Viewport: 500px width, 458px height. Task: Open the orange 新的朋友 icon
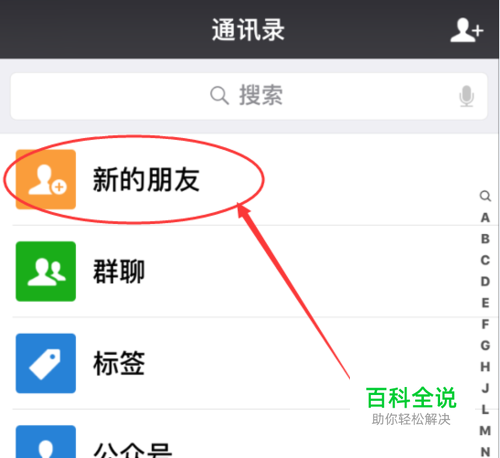46,179
